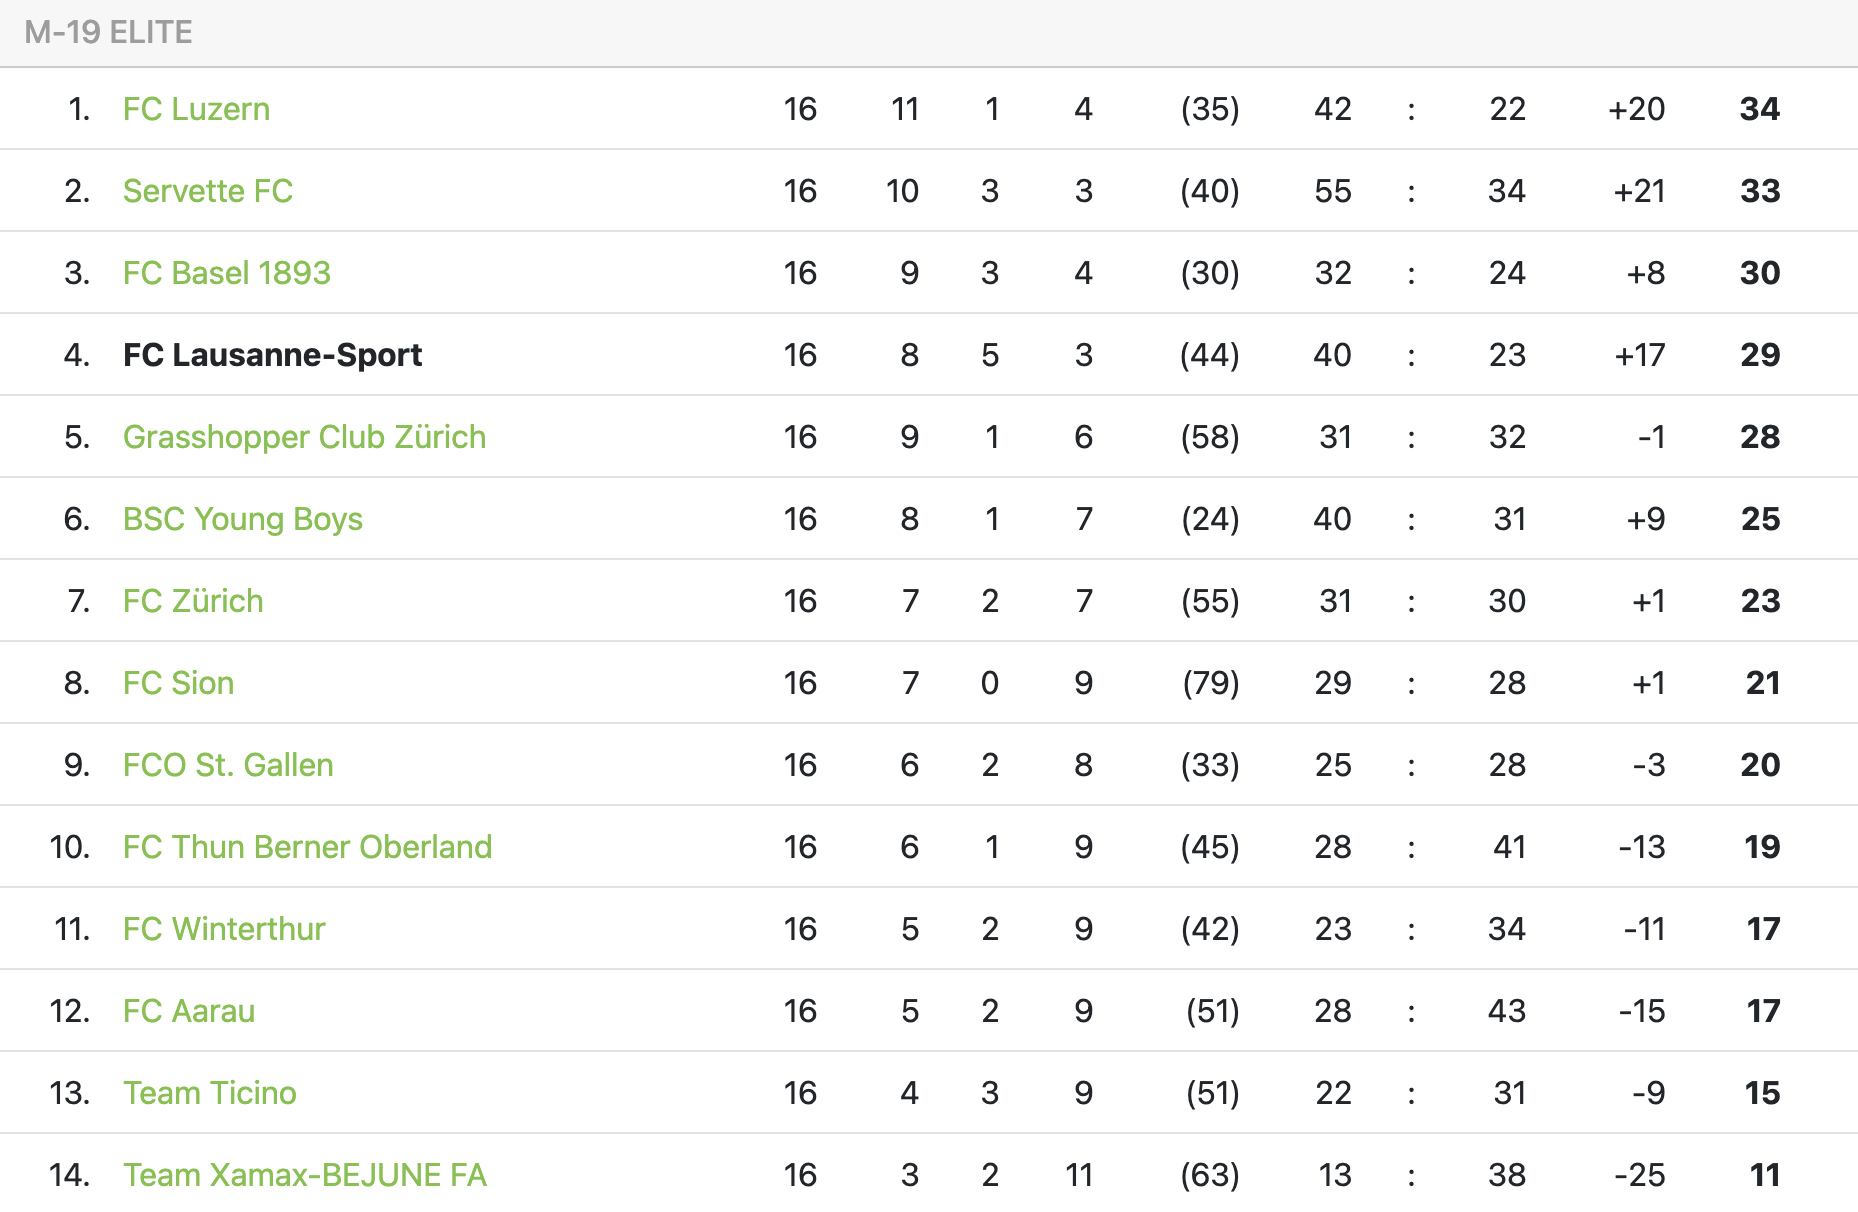
Task: Click the FC Zürich team link
Action: pos(193,601)
